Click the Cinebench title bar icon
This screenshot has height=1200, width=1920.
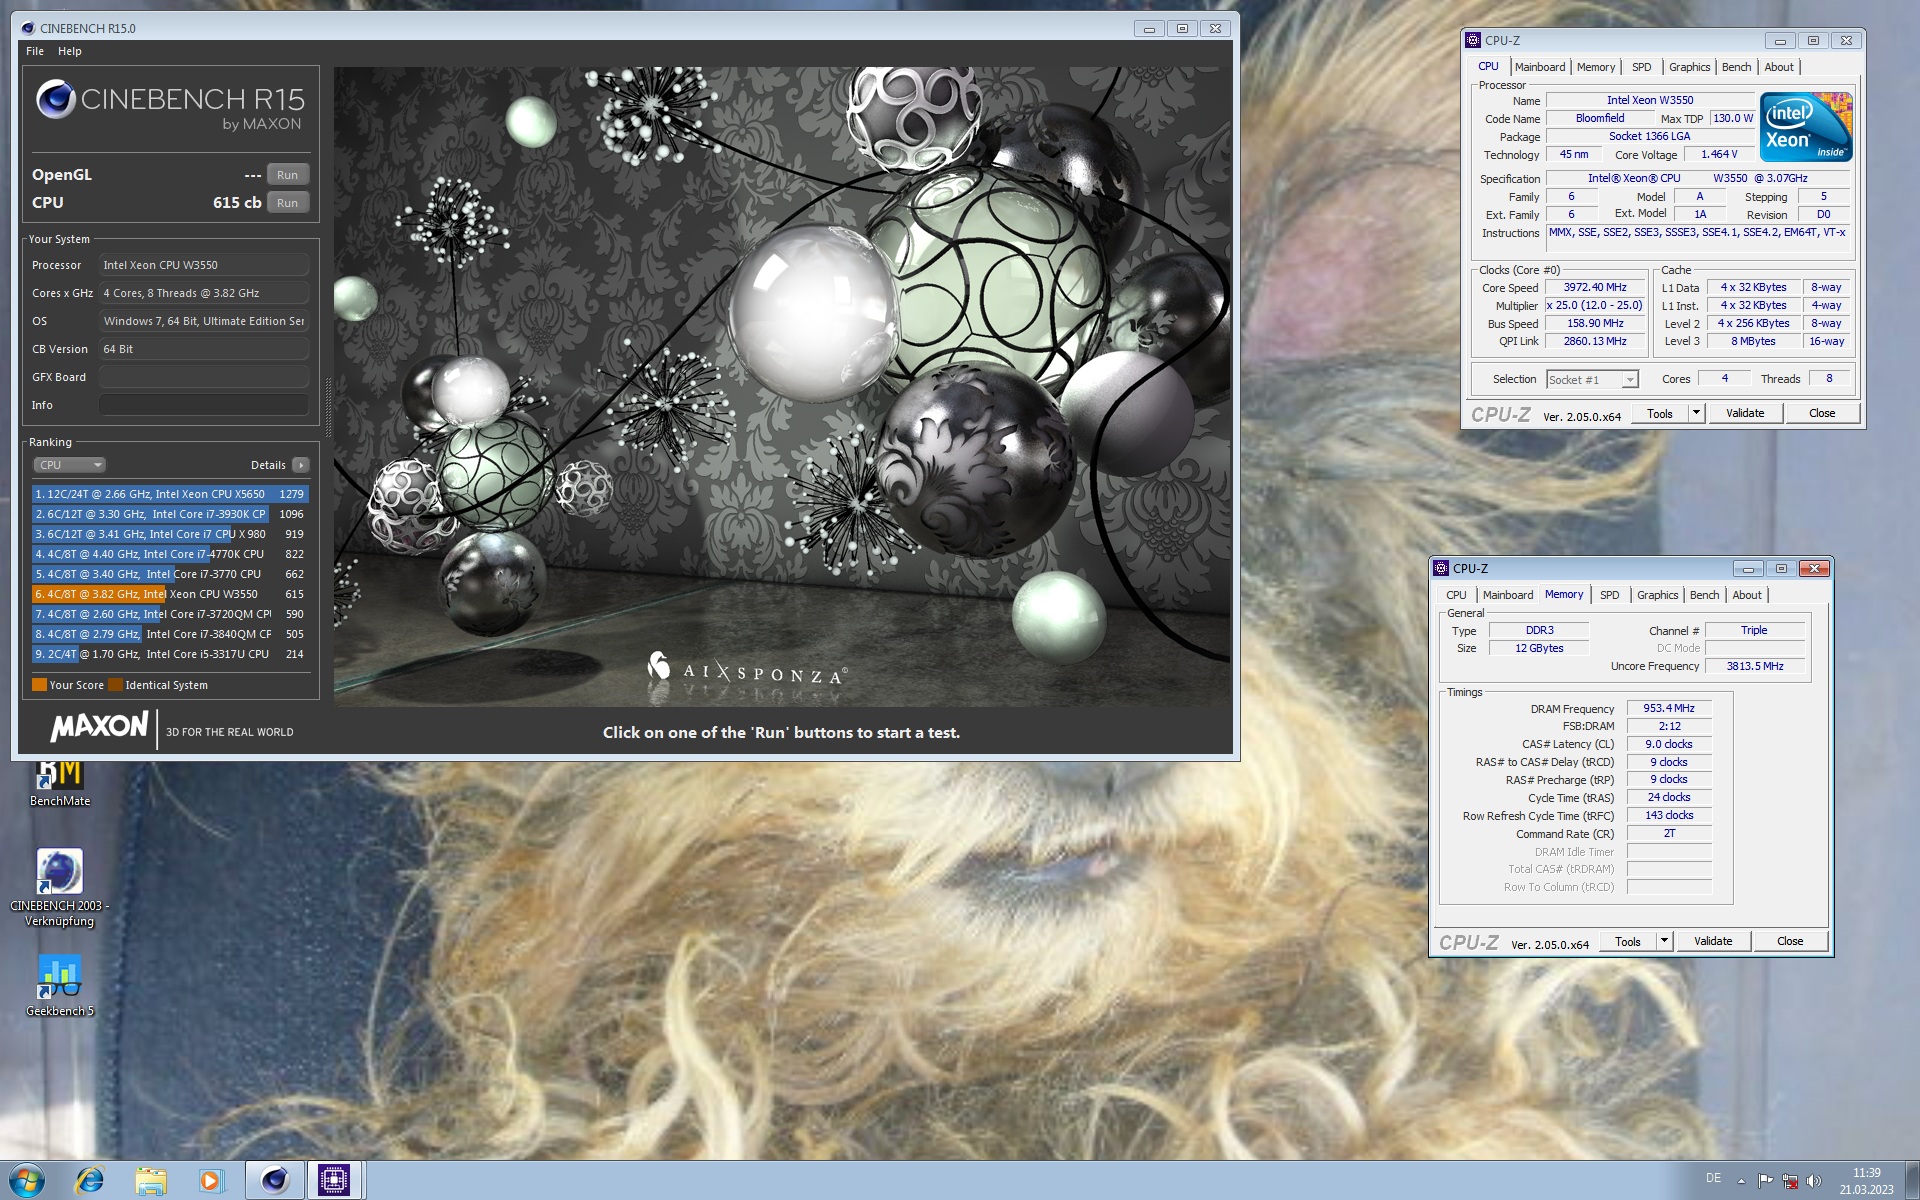pos(27,28)
